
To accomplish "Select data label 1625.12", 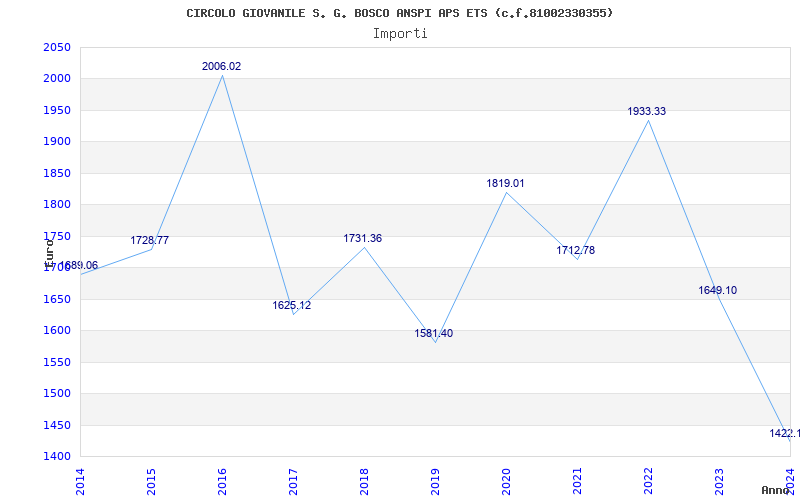I will [291, 305].
